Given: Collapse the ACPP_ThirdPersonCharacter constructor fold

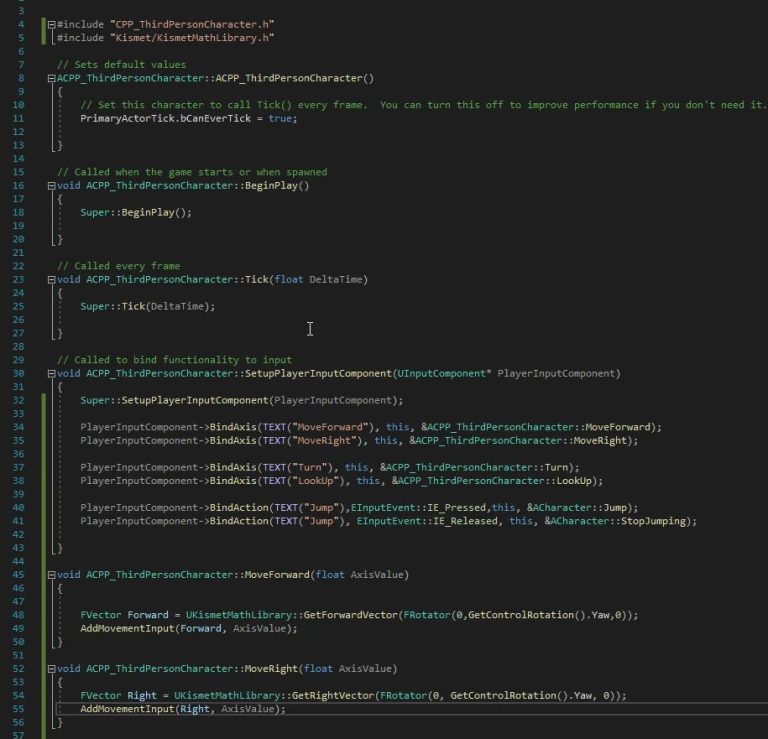Looking at the screenshot, I should [x=51, y=78].
